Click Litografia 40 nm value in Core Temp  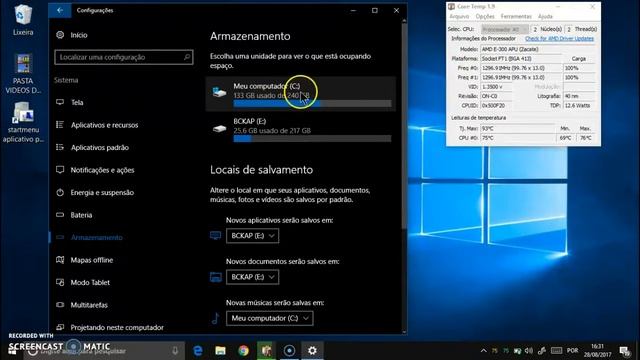(x=579, y=96)
